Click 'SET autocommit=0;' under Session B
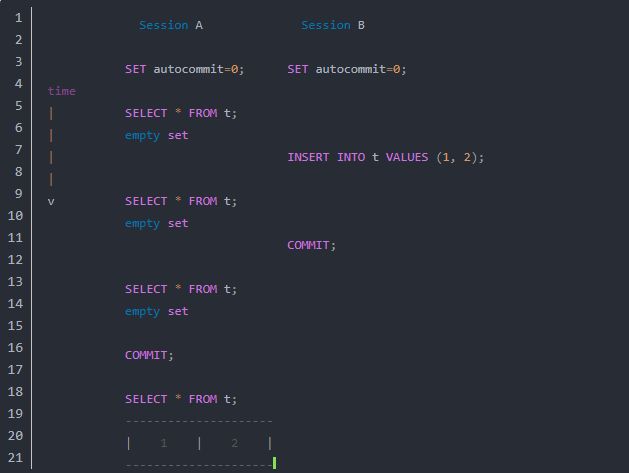The height and width of the screenshot is (473, 629). 347,69
